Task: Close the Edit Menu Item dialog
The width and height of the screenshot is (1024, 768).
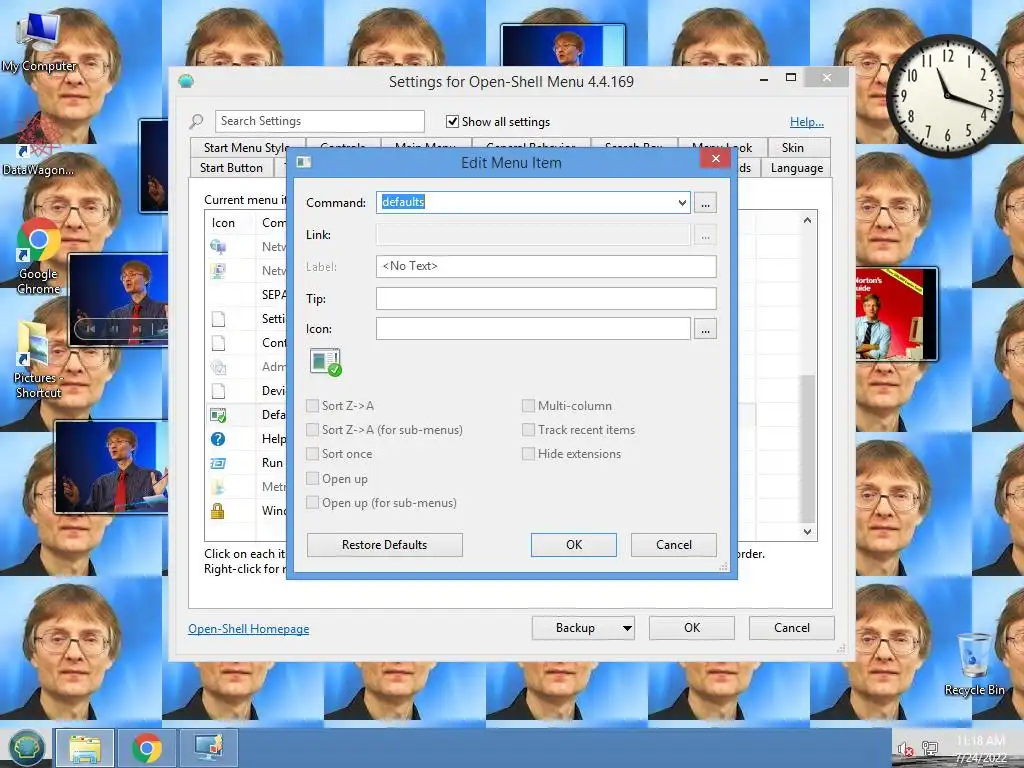Action: click(x=715, y=158)
